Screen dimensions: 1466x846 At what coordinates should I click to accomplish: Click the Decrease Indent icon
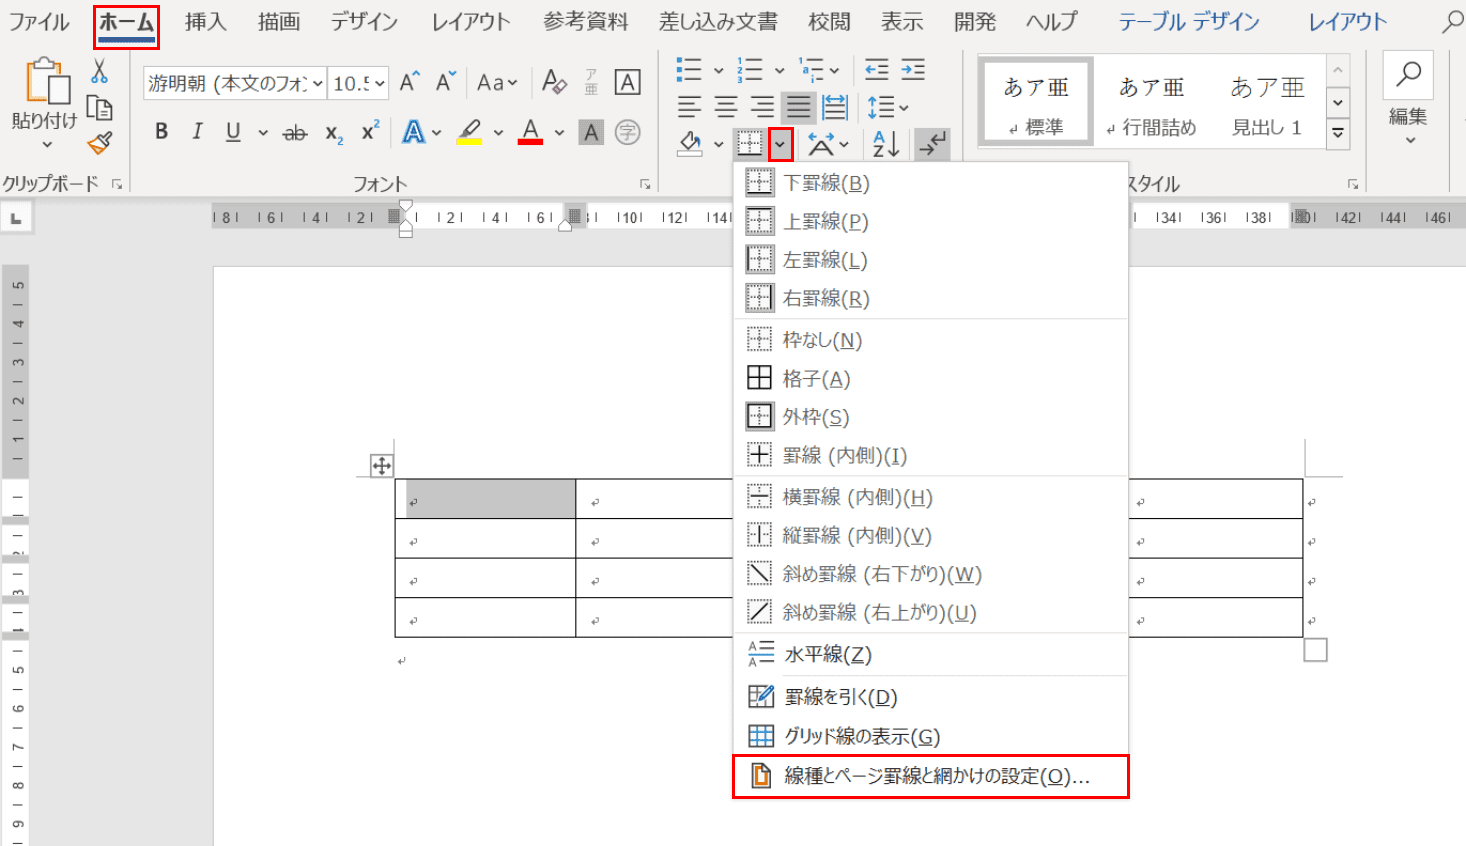pyautogui.click(x=876, y=70)
